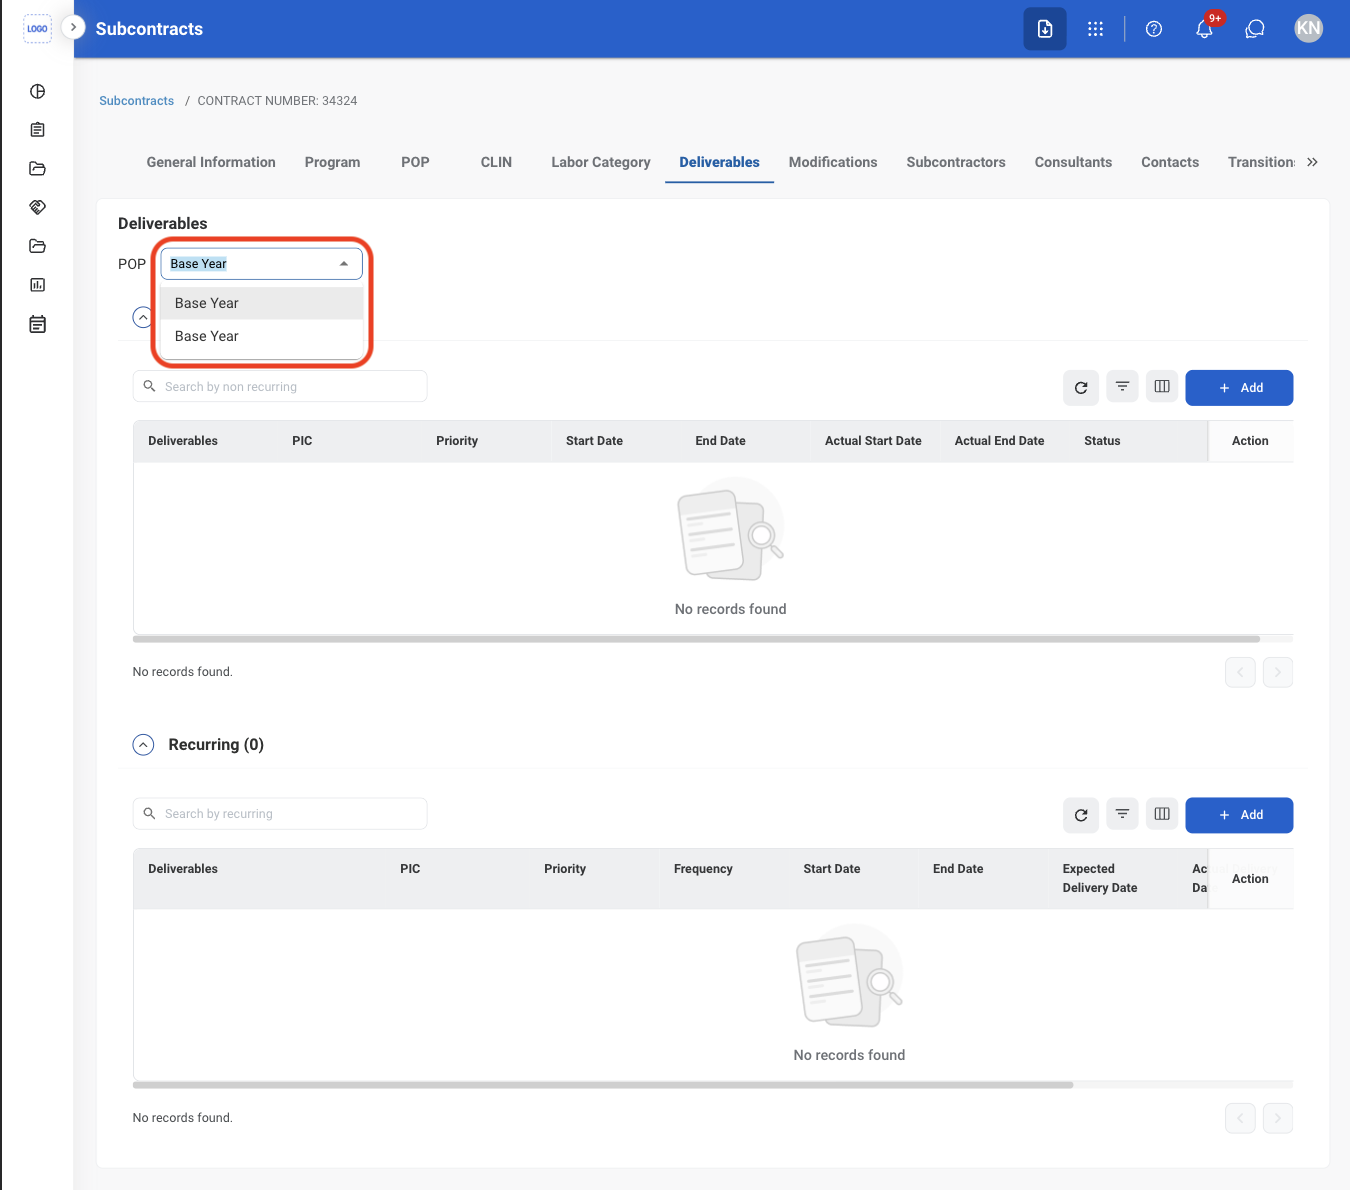Screen dimensions: 1350x1190
Task: Switch to the Labor Category tab
Action: coord(601,162)
